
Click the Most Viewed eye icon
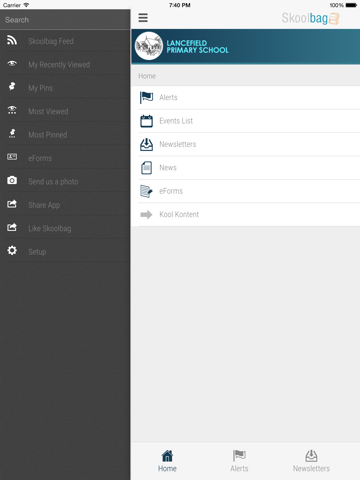12,110
